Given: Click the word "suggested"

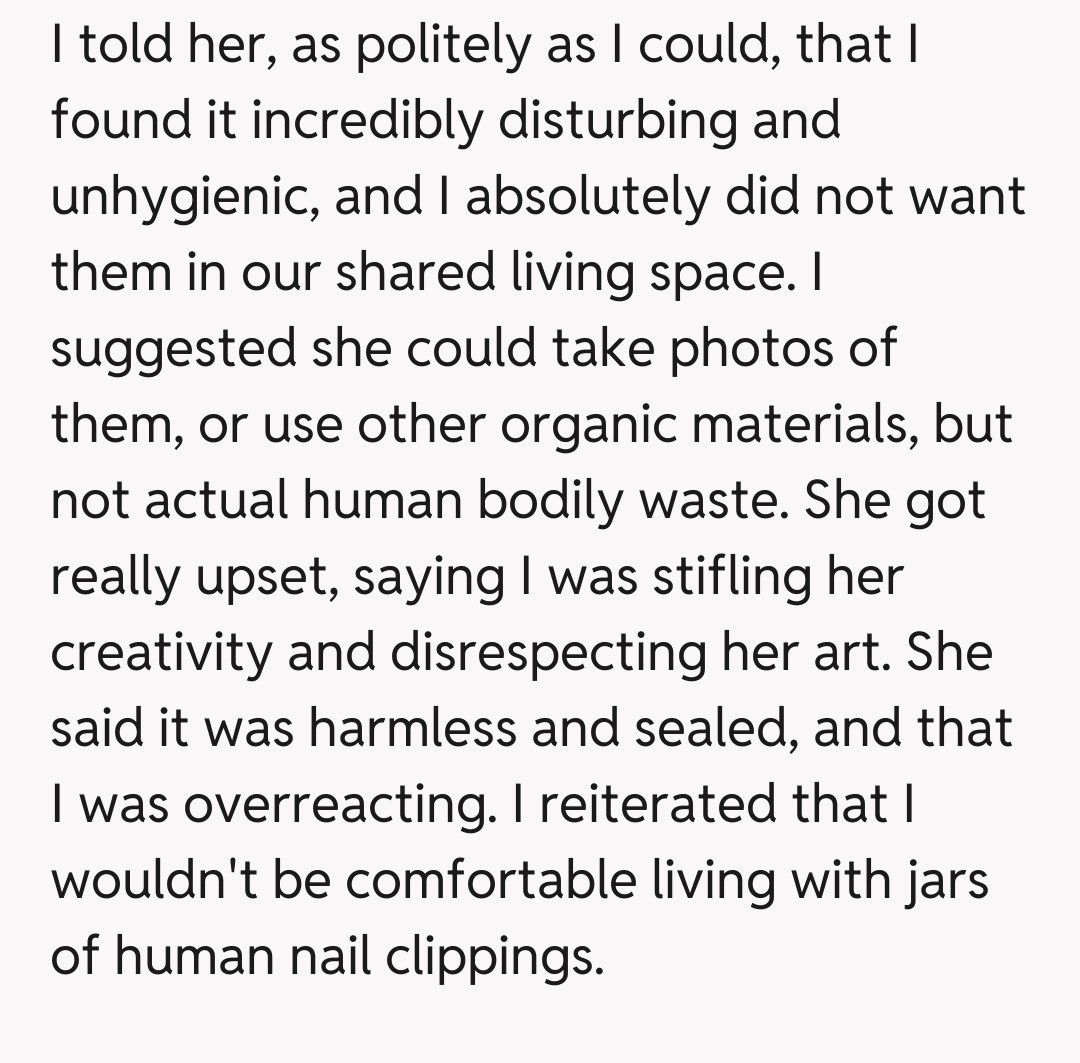Looking at the screenshot, I should [x=175, y=349].
